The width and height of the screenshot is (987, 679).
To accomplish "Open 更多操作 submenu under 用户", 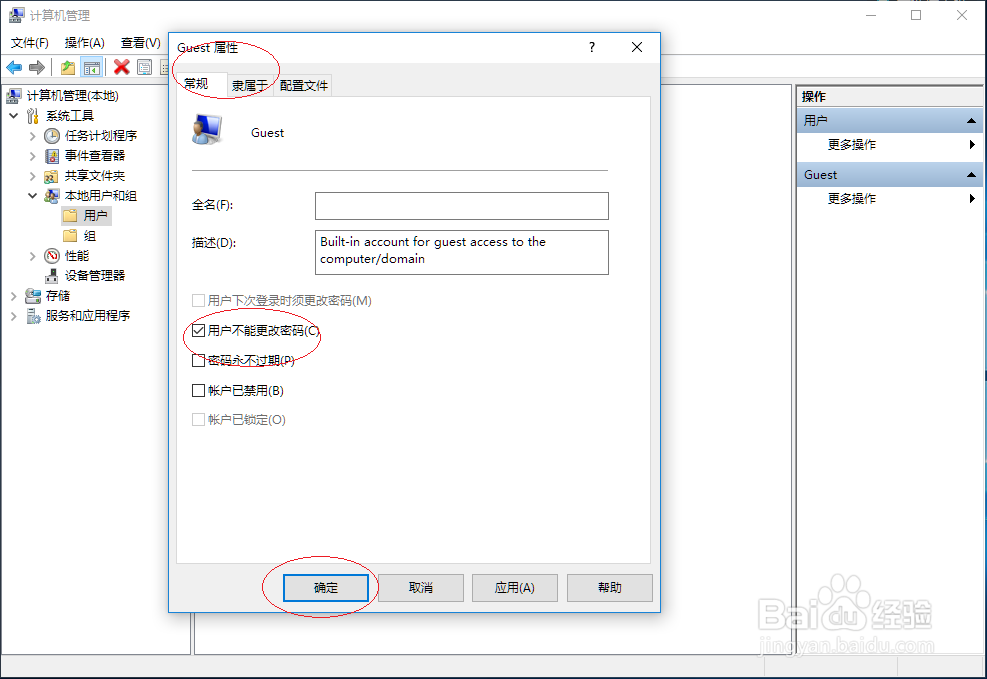I will click(889, 145).
